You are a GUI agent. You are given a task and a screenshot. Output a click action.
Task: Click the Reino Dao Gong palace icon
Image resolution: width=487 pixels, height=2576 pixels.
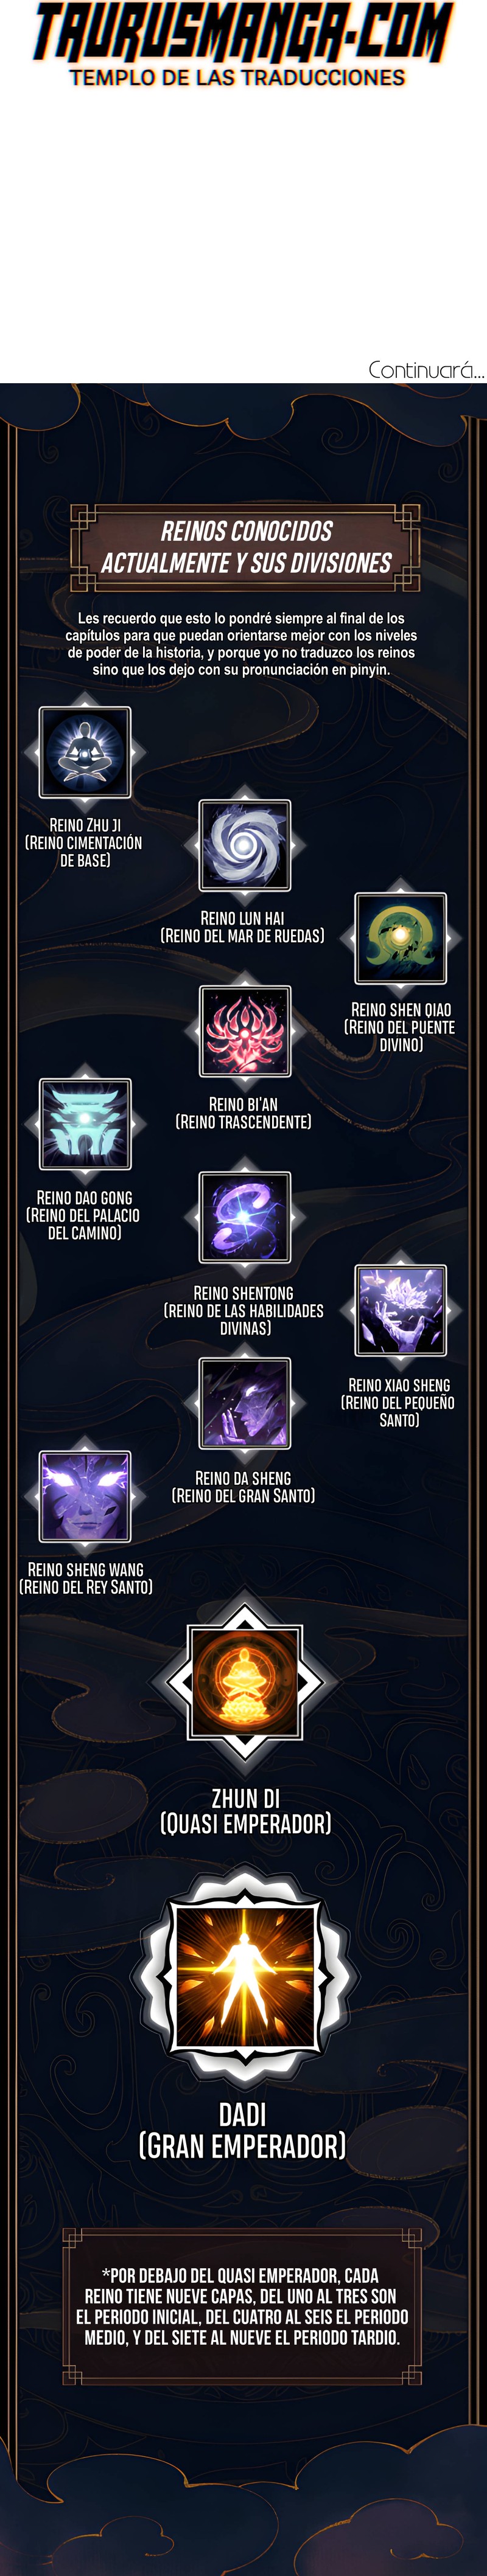coord(85,1124)
